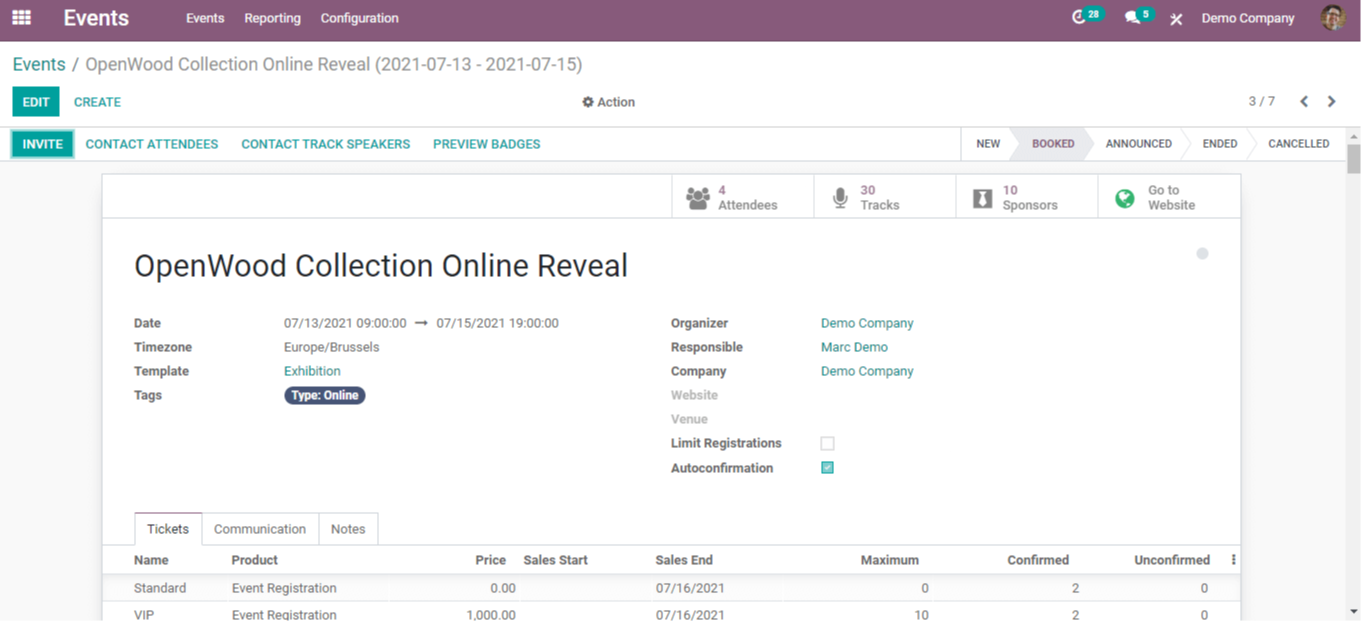Viewport: 1361px width, 621px height.
Task: Open the tickets column options icon
Action: click(1233, 560)
